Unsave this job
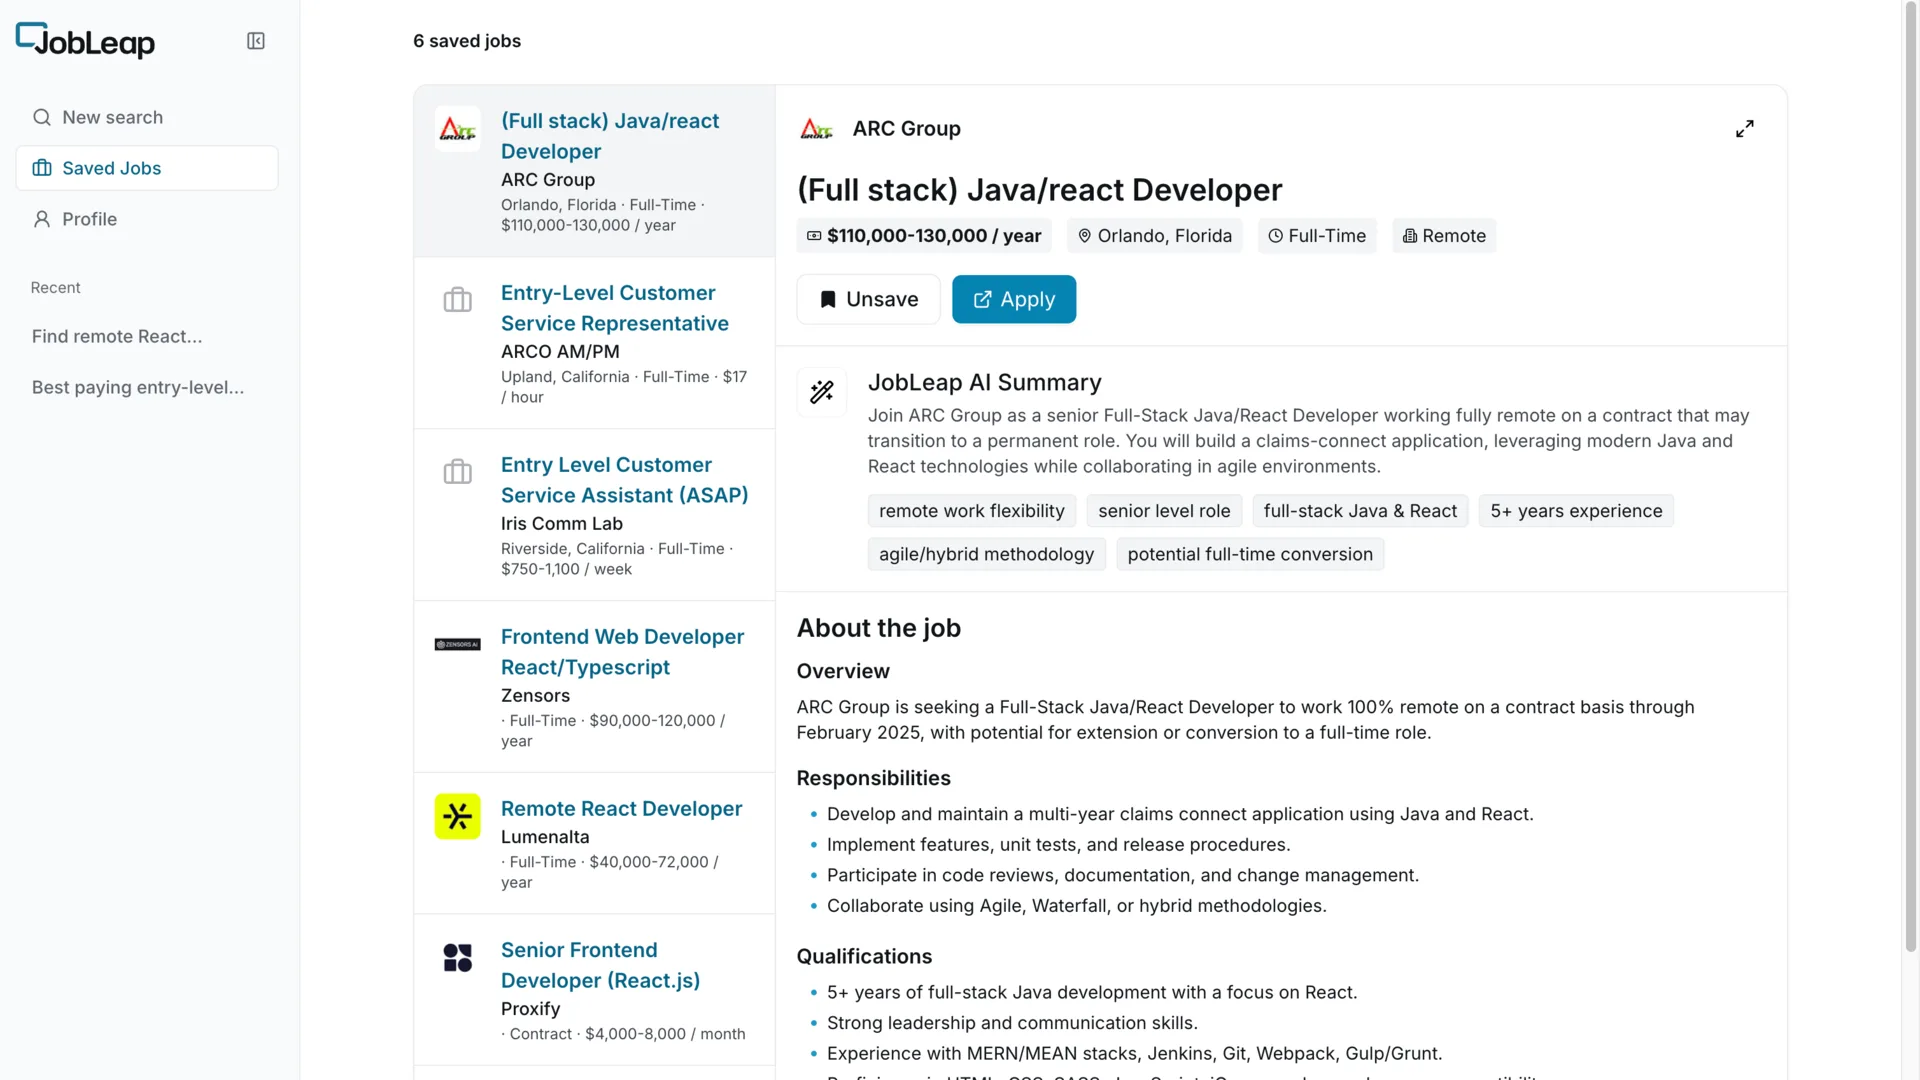1920x1080 pixels. tap(868, 299)
